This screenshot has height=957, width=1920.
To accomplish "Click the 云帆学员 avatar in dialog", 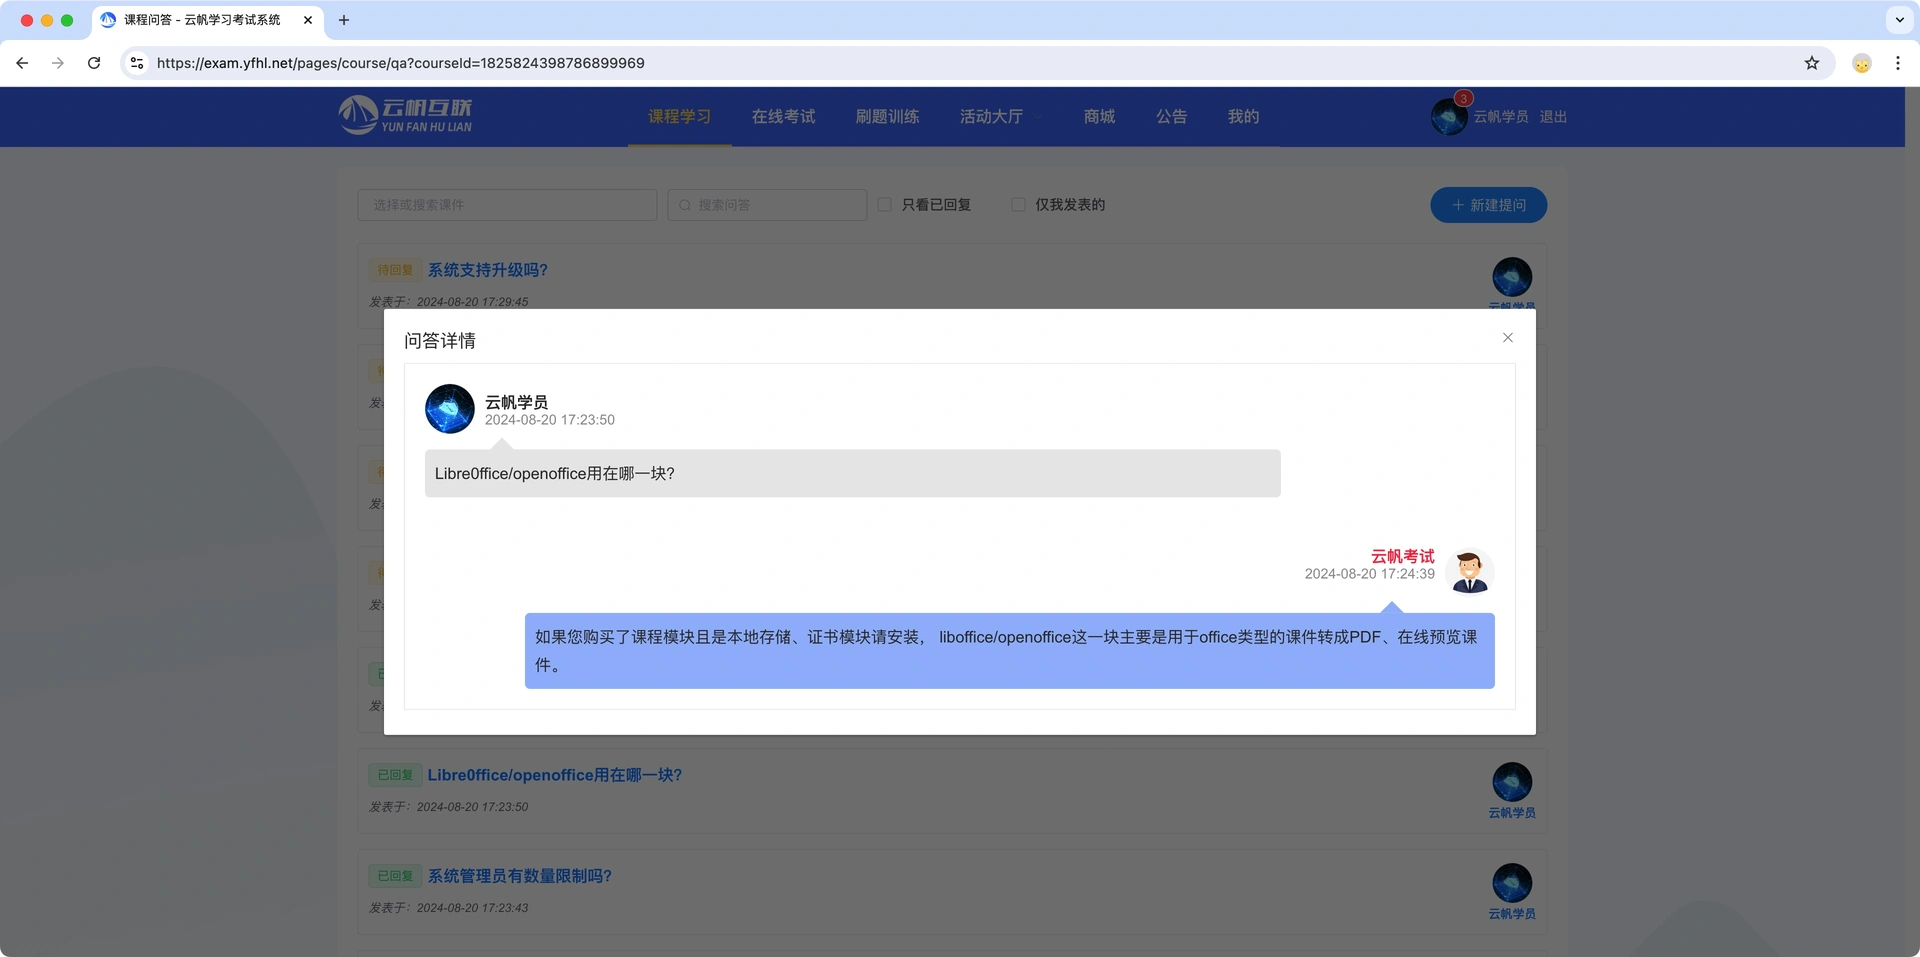I will 450,409.
